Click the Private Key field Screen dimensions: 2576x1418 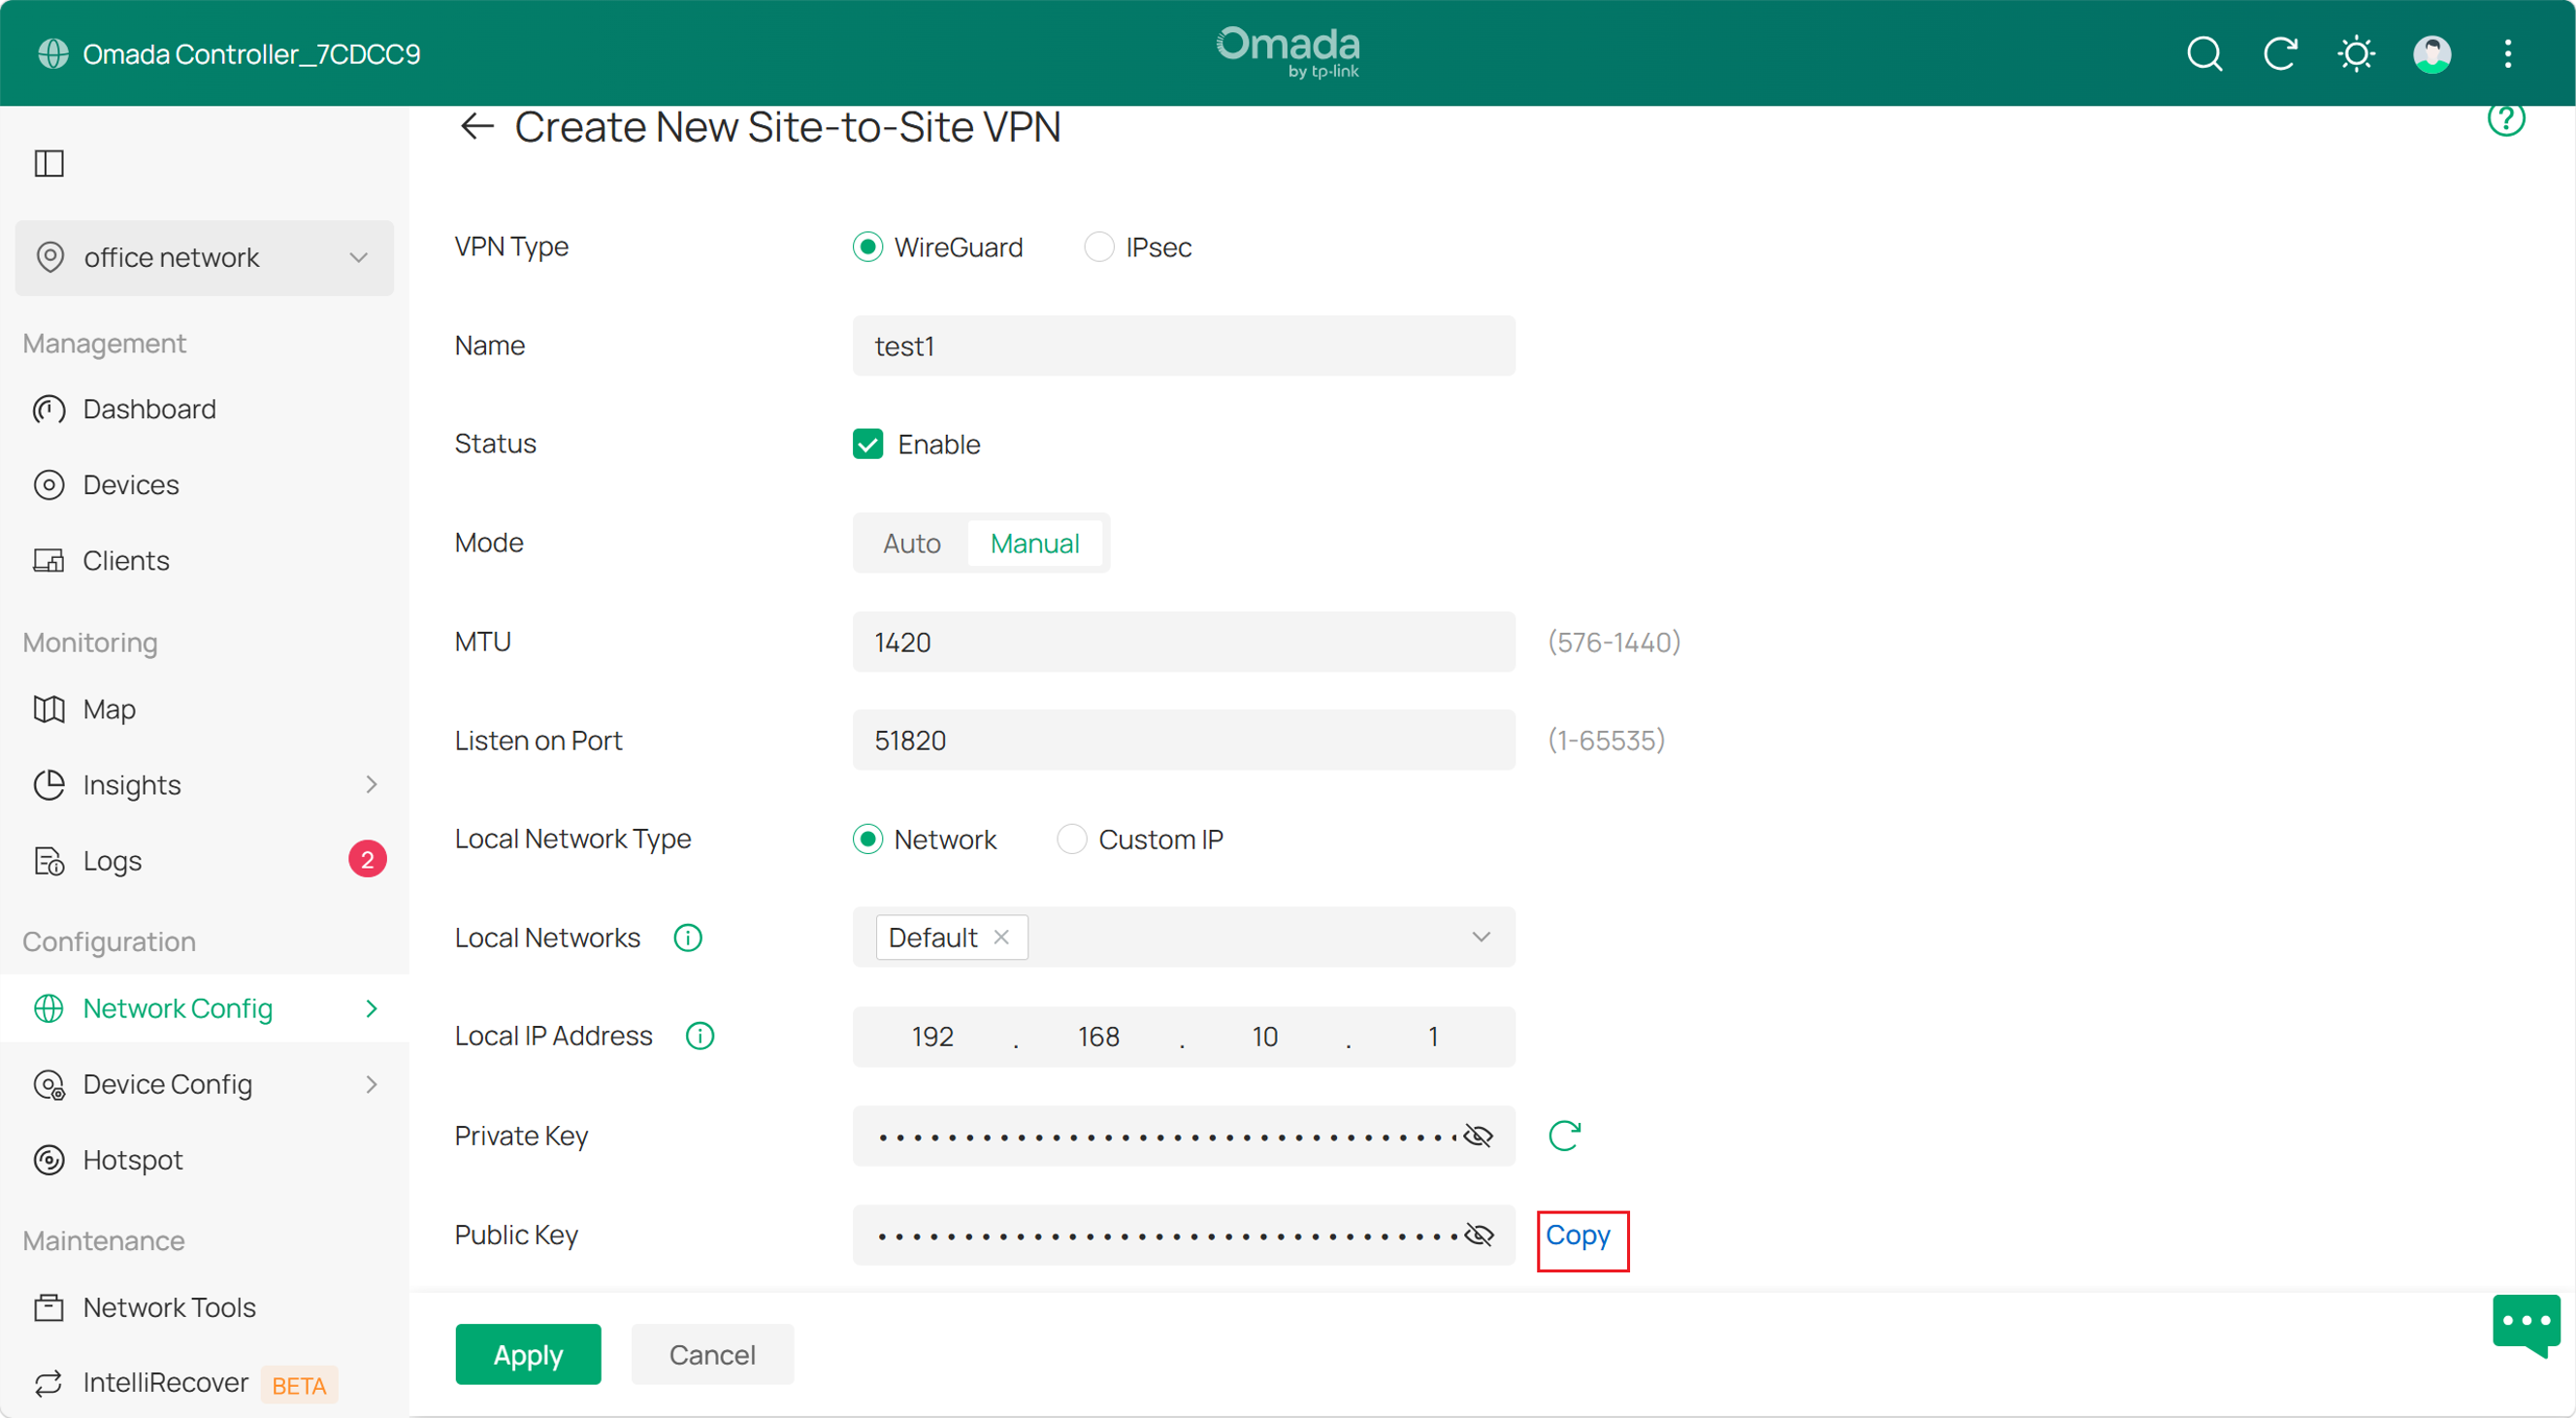pos(1184,1136)
